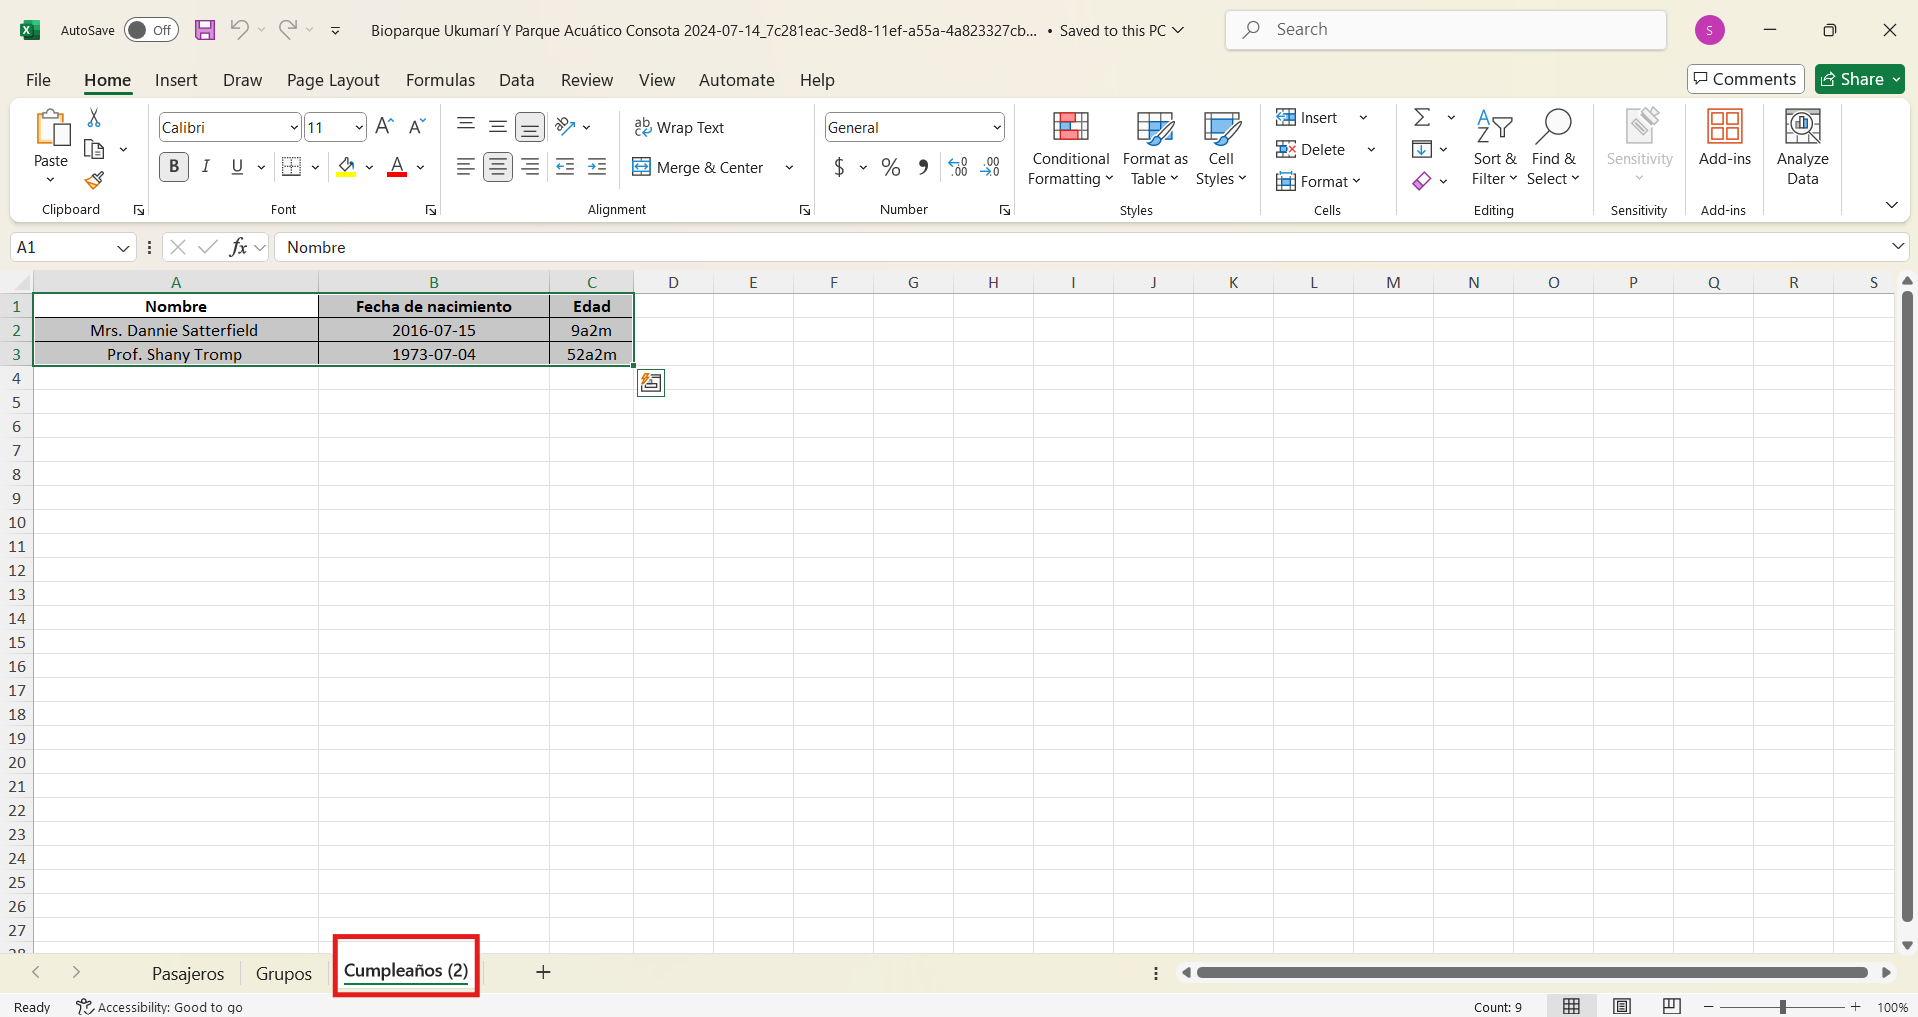This screenshot has height=1017, width=1918.
Task: Open the Formulas ribbon tab
Action: point(440,80)
